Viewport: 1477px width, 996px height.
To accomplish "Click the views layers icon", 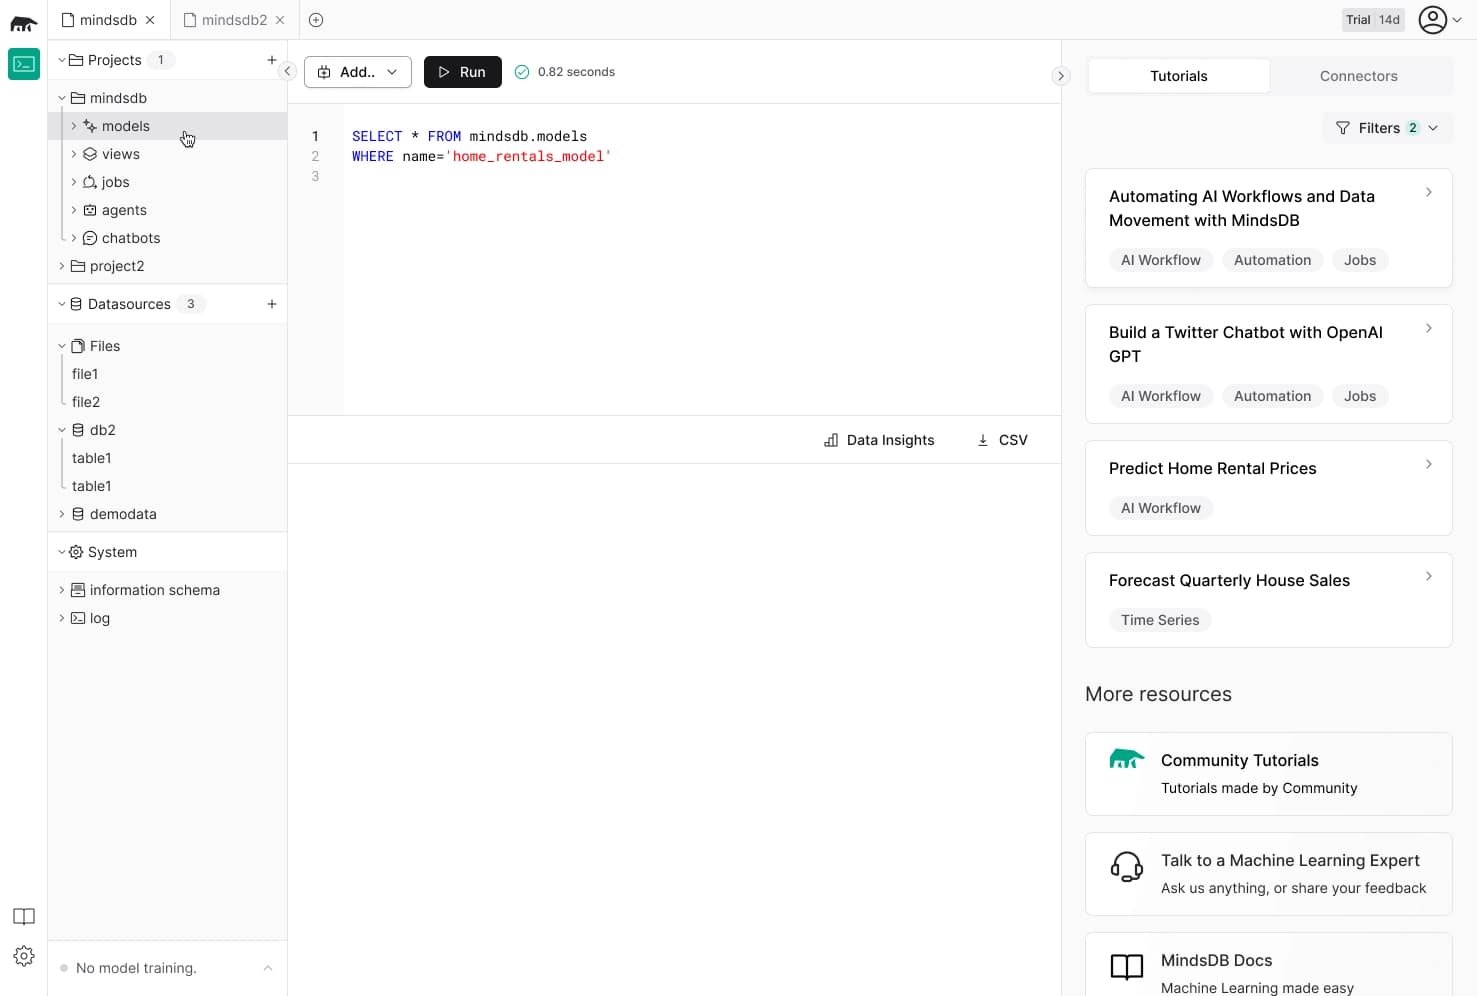I will 90,154.
